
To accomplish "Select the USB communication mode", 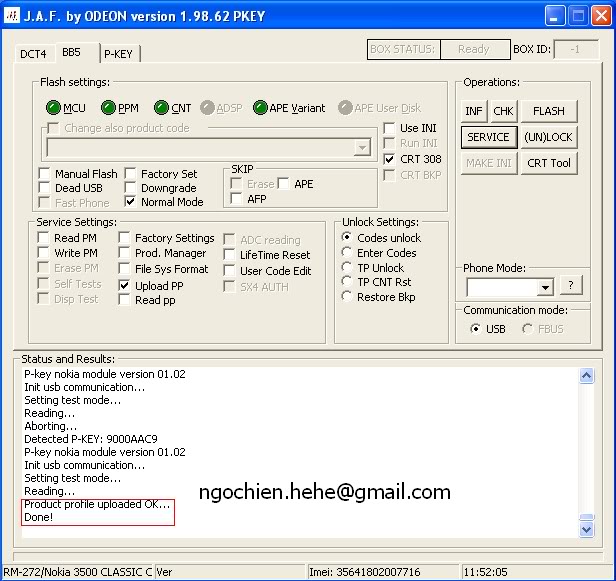I will click(475, 329).
